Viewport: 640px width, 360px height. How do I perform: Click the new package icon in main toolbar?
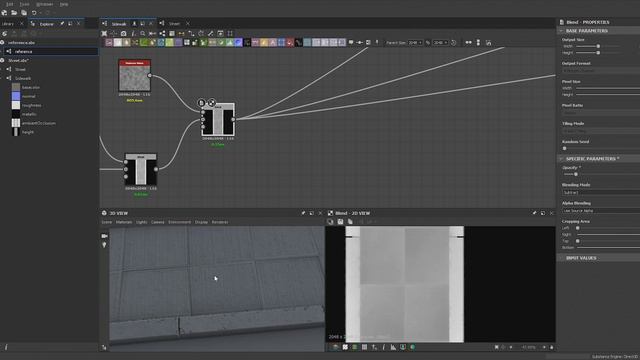(4, 13)
